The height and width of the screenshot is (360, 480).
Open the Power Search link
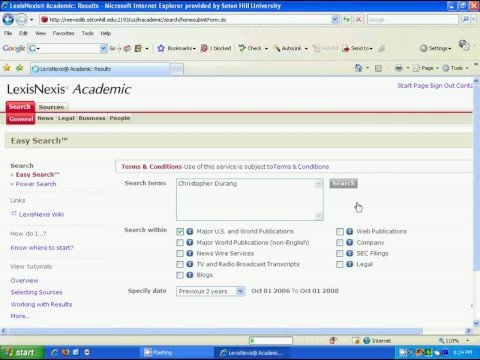tap(36, 184)
